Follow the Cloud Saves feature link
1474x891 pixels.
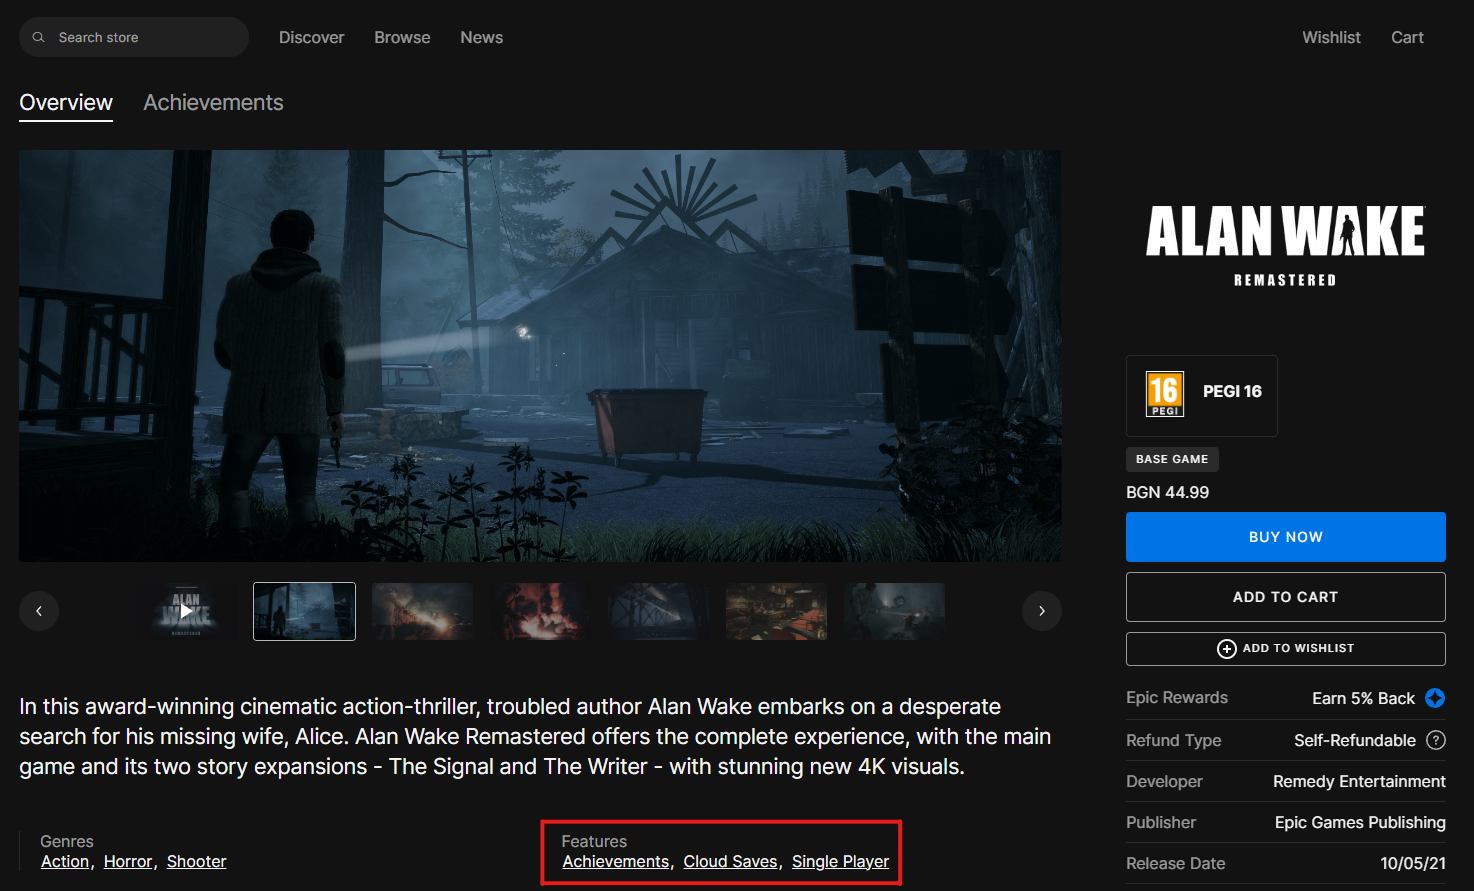point(730,862)
